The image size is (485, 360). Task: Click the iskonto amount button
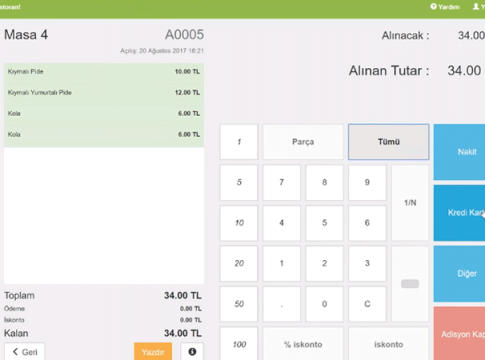click(388, 344)
